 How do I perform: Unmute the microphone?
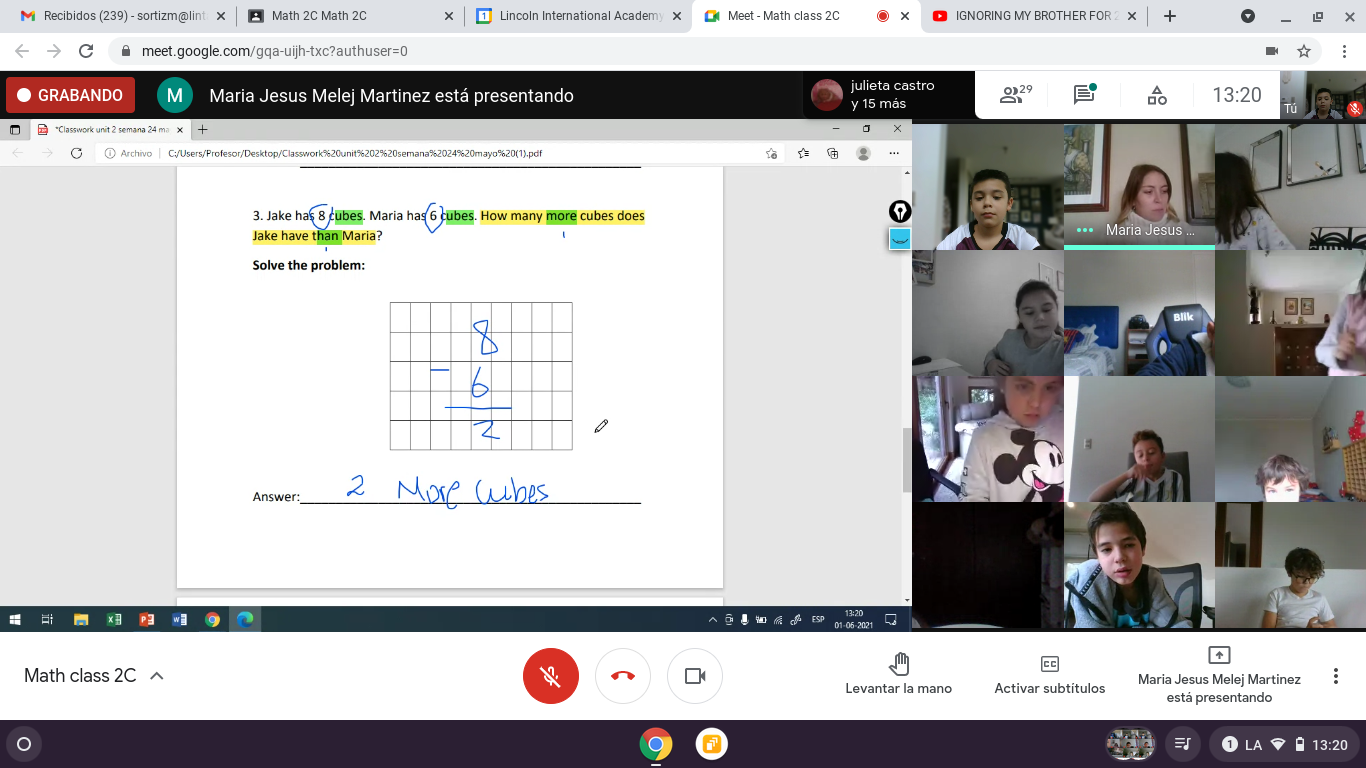point(550,676)
